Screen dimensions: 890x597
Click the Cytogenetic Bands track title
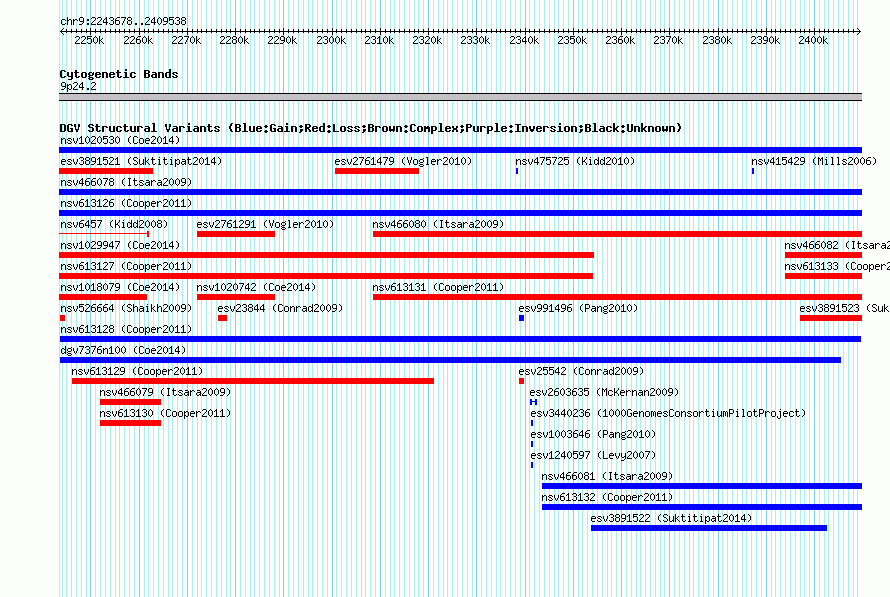click(x=119, y=74)
